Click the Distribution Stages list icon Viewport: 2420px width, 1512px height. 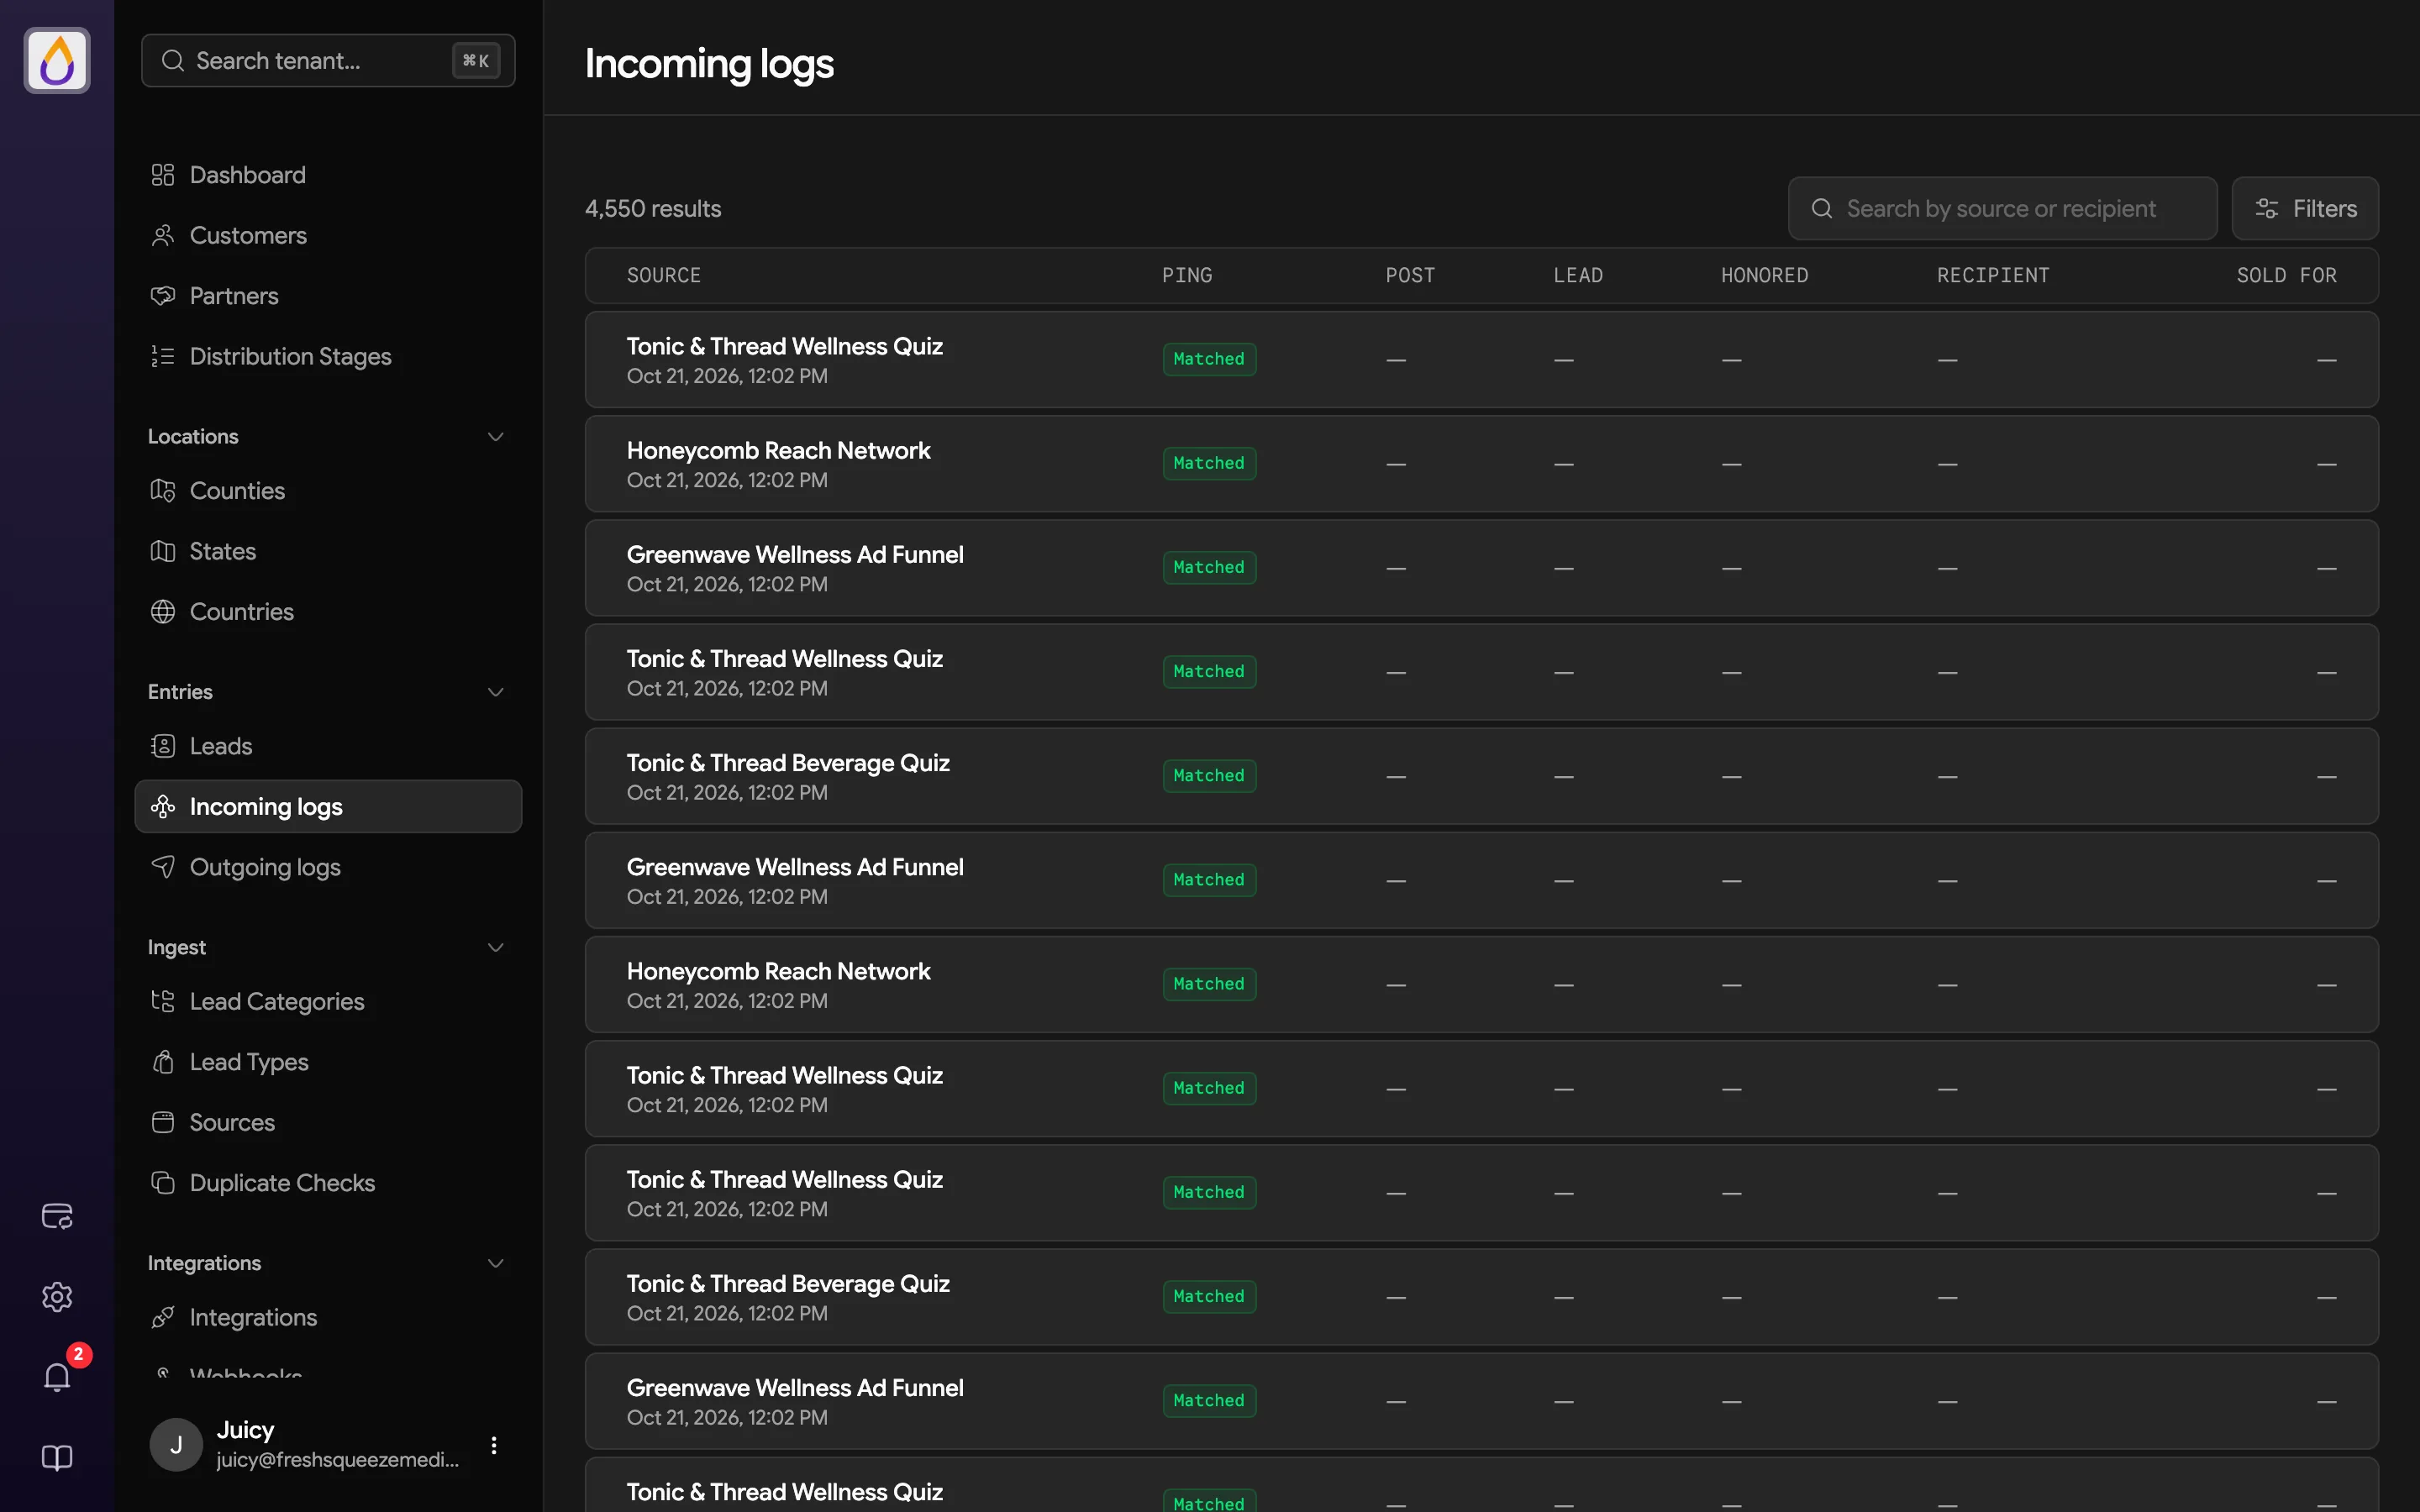click(163, 356)
